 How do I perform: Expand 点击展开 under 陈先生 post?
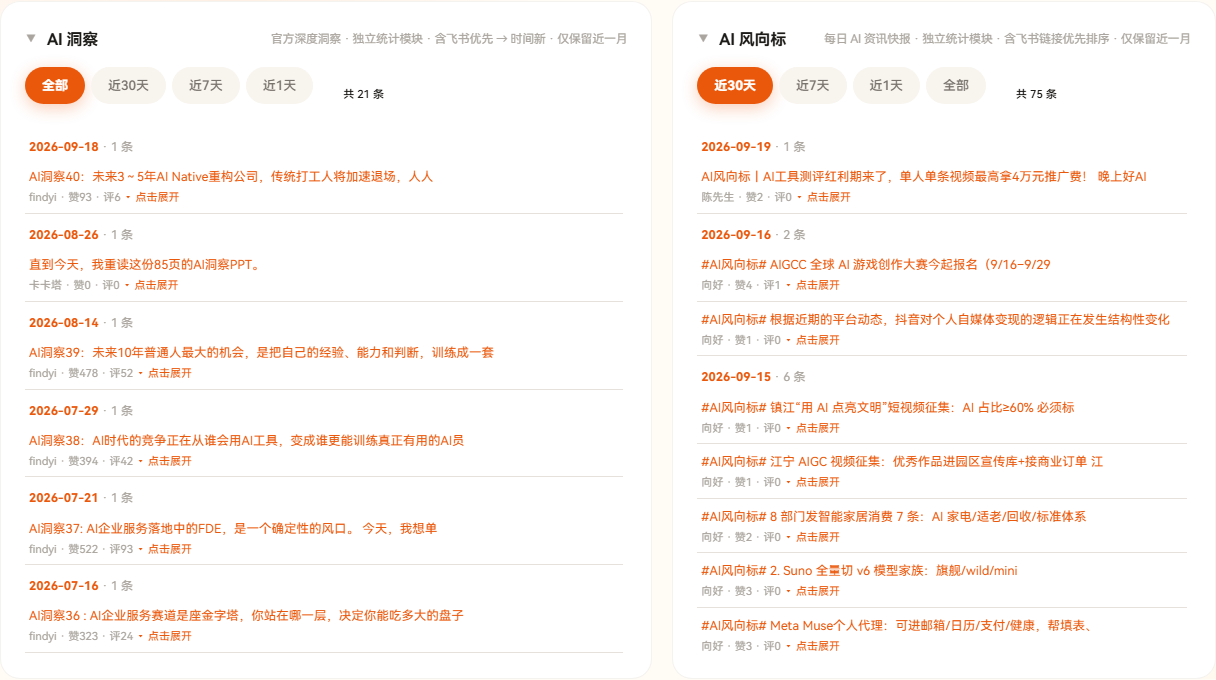click(x=829, y=197)
